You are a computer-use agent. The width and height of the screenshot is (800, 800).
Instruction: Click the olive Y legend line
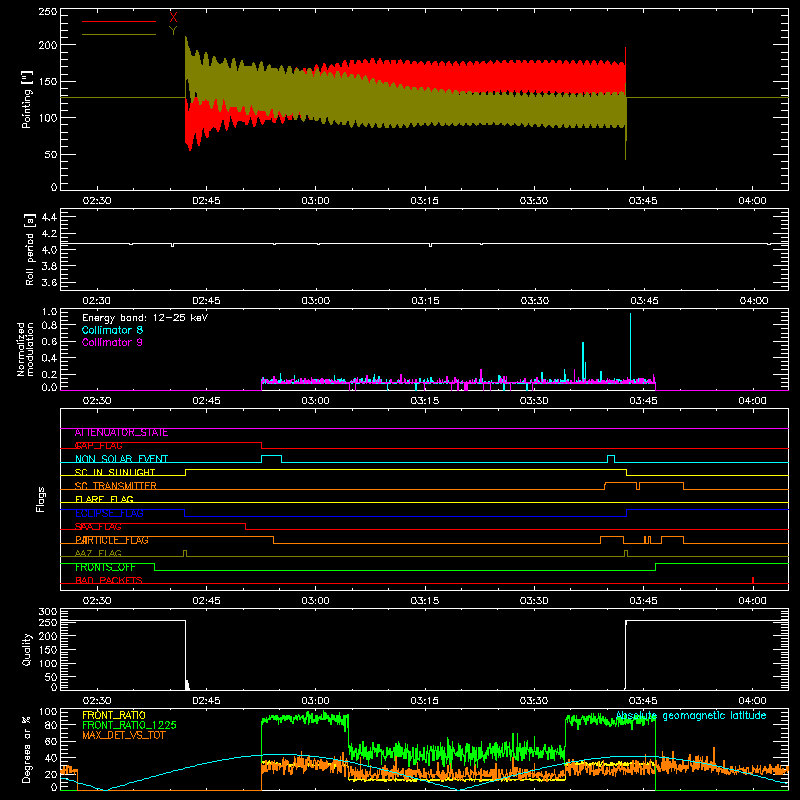tap(119, 34)
